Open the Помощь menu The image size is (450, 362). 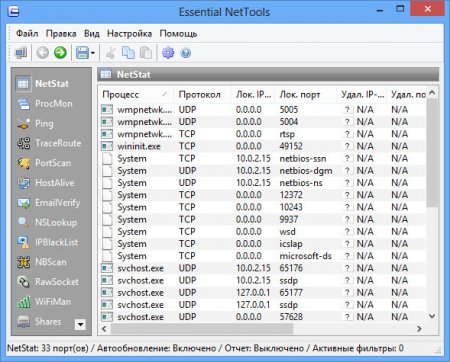(x=178, y=34)
